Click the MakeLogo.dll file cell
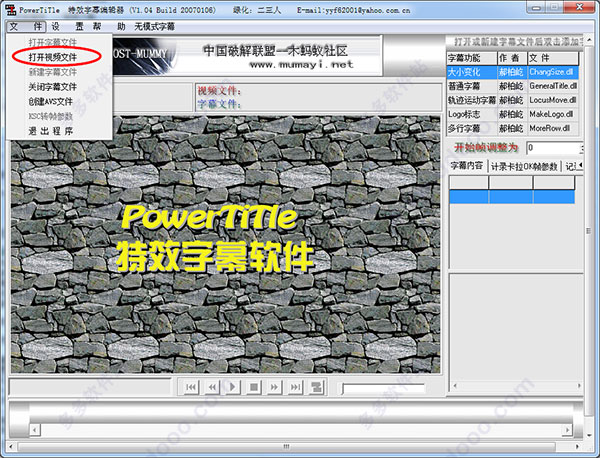600x458 pixels. (x=553, y=114)
